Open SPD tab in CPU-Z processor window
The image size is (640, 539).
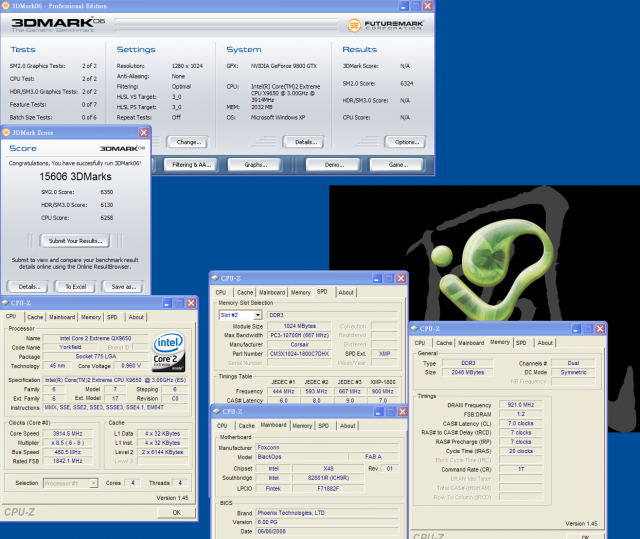point(112,317)
